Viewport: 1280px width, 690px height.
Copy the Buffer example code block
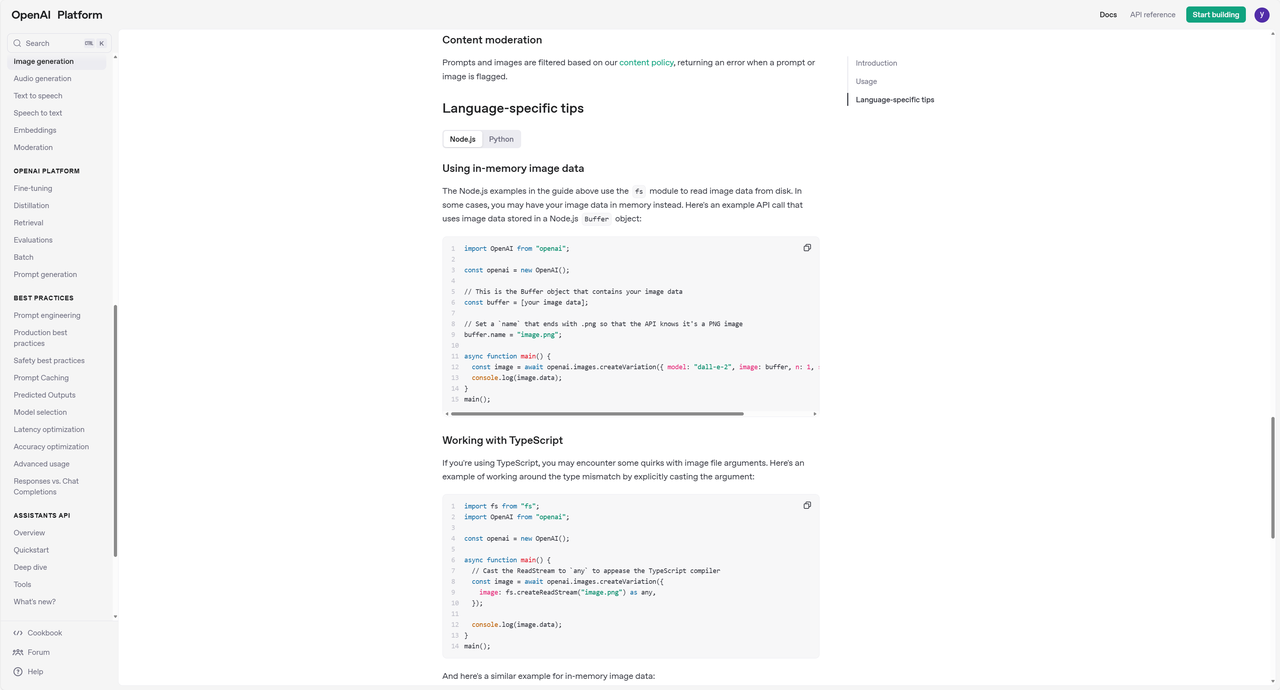[807, 248]
